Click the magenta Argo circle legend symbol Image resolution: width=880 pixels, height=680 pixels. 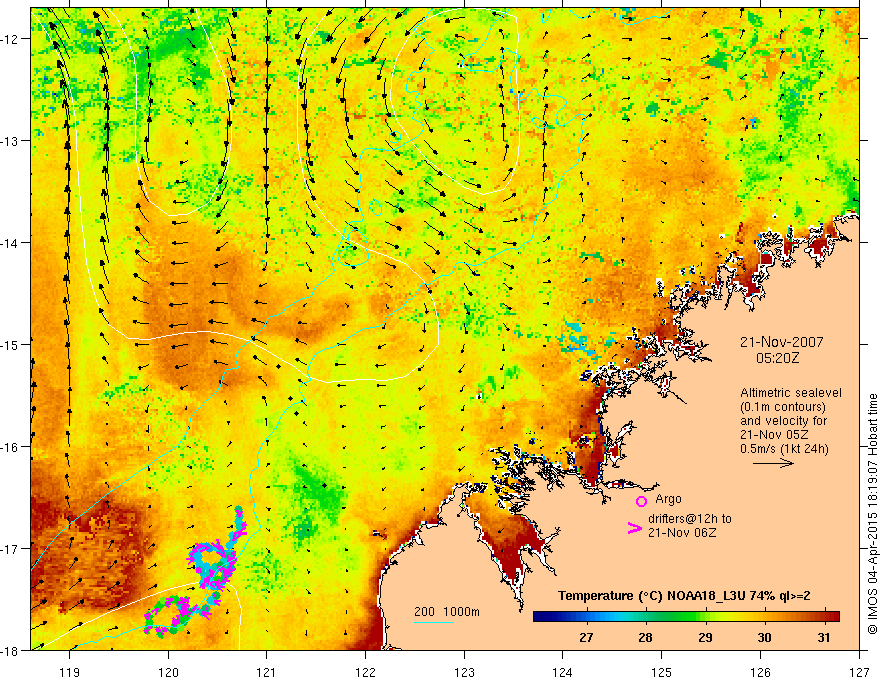[x=641, y=501]
